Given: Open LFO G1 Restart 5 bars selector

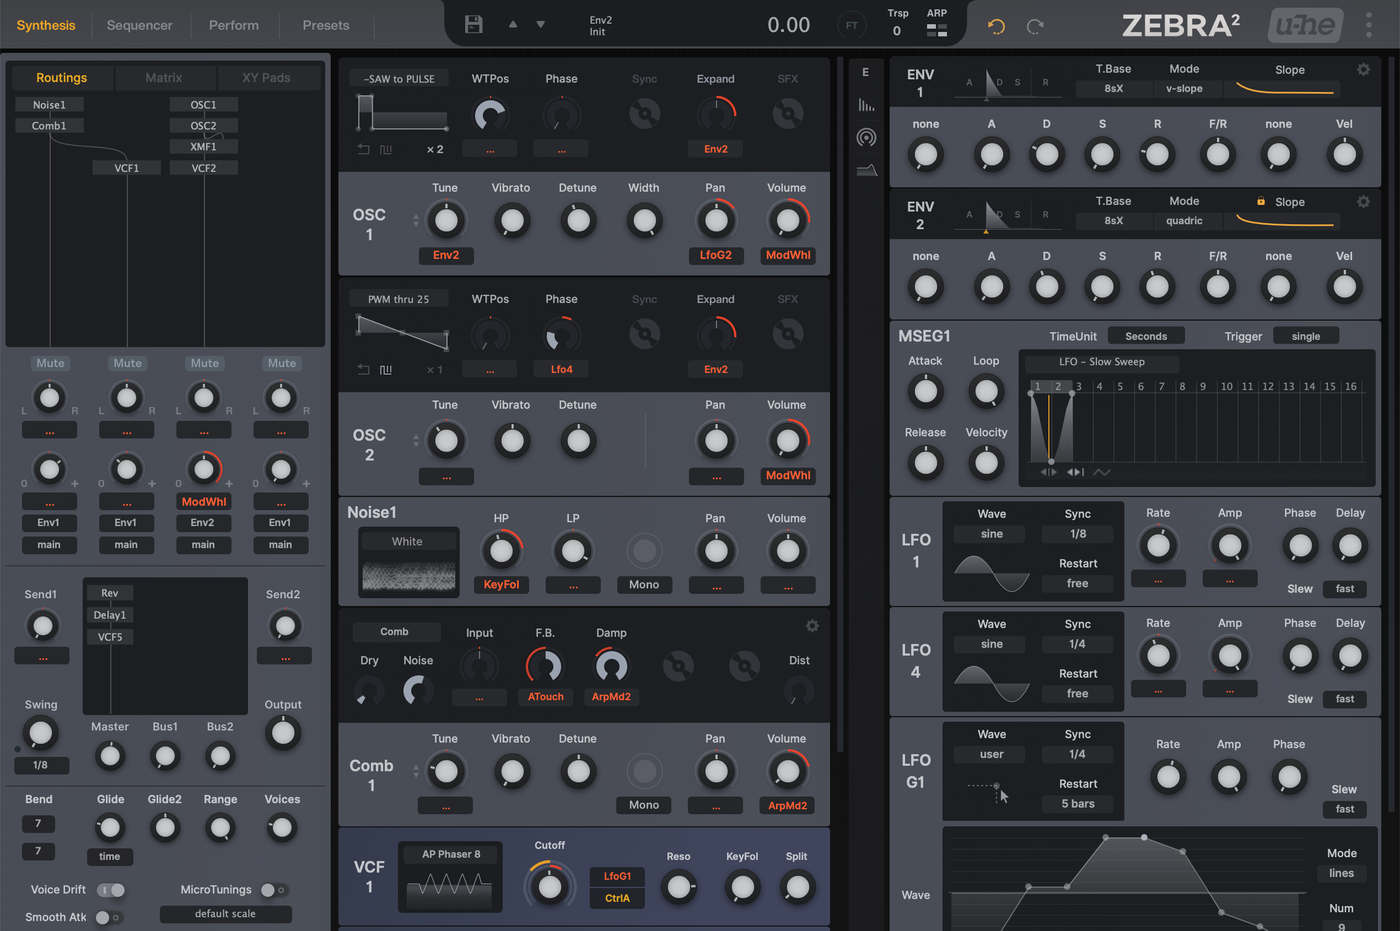Looking at the screenshot, I should coord(1077,804).
